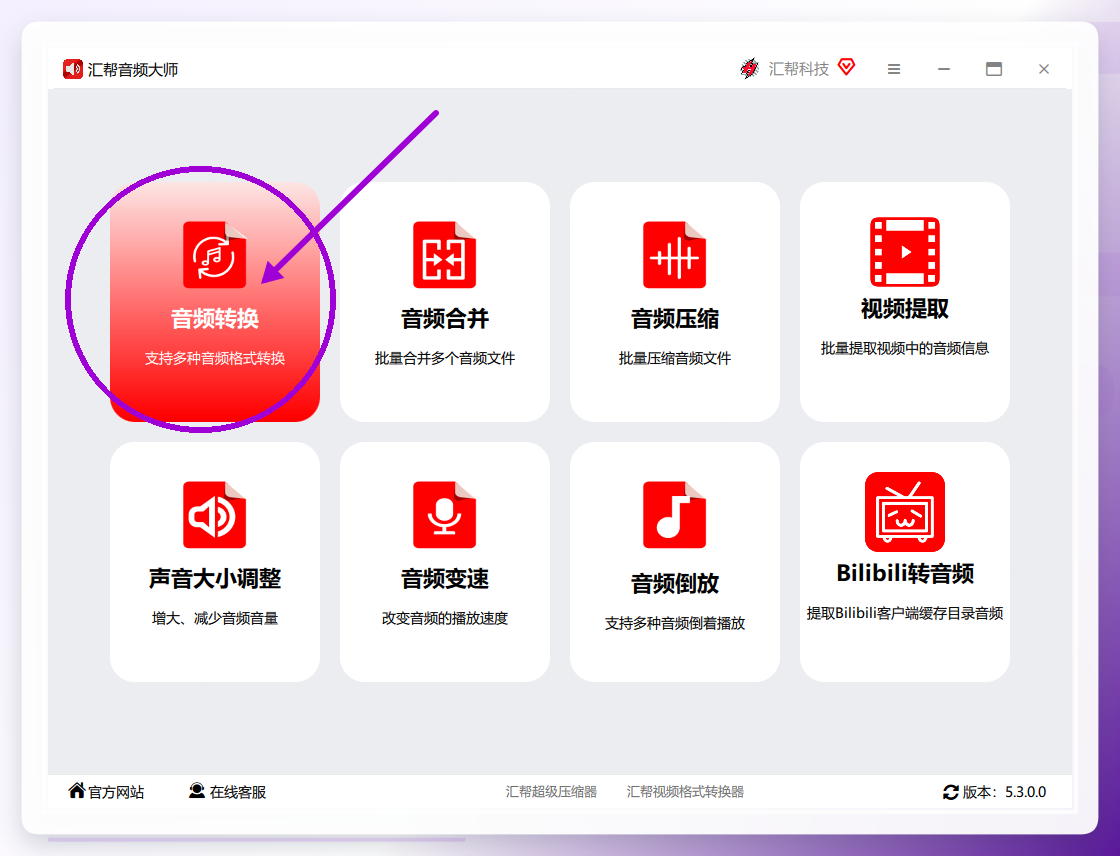The height and width of the screenshot is (856, 1120).
Task: Click the 汇帮音频大师 app logo icon
Action: [73, 69]
